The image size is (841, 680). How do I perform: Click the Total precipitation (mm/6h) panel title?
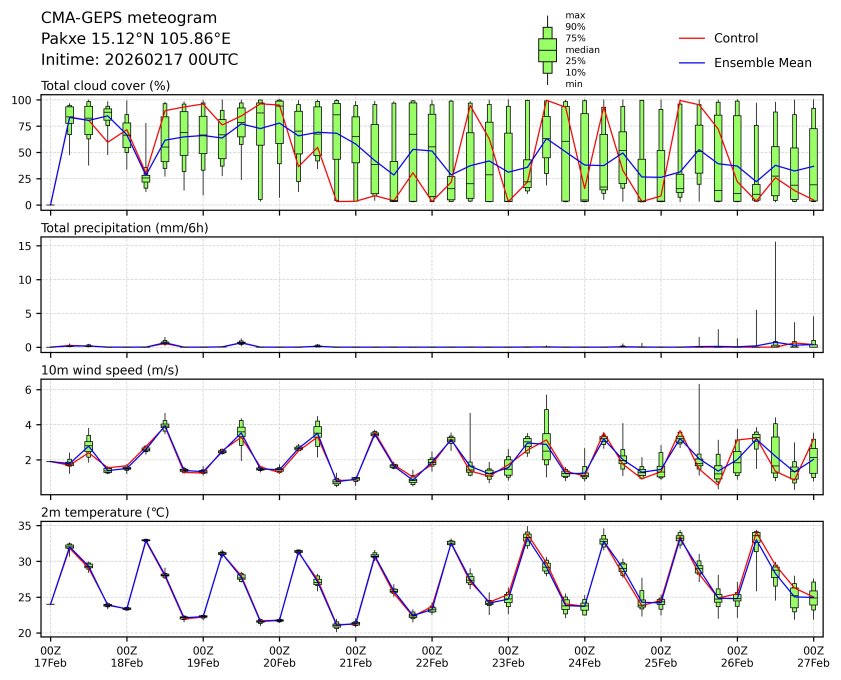click(122, 228)
